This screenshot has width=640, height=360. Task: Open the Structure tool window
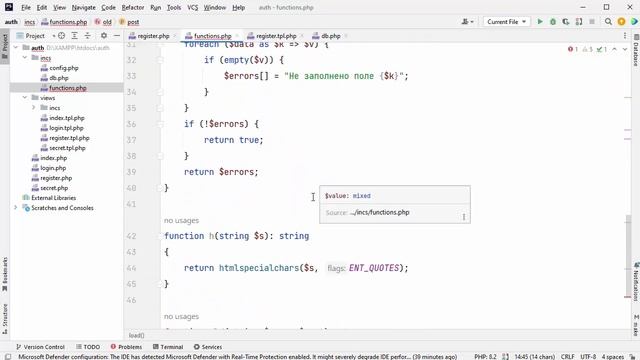point(5,318)
